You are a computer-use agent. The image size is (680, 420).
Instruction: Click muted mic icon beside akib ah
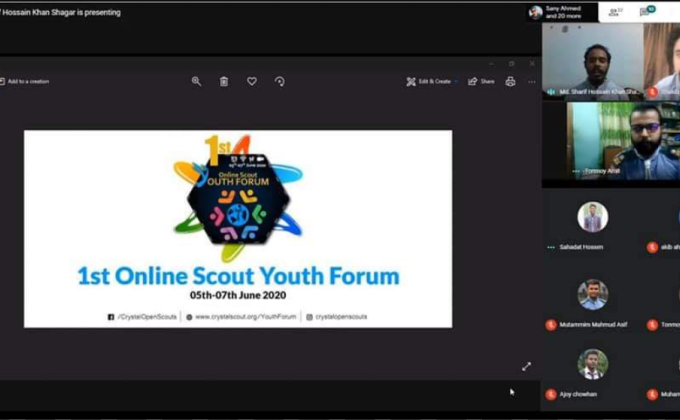tap(652, 247)
